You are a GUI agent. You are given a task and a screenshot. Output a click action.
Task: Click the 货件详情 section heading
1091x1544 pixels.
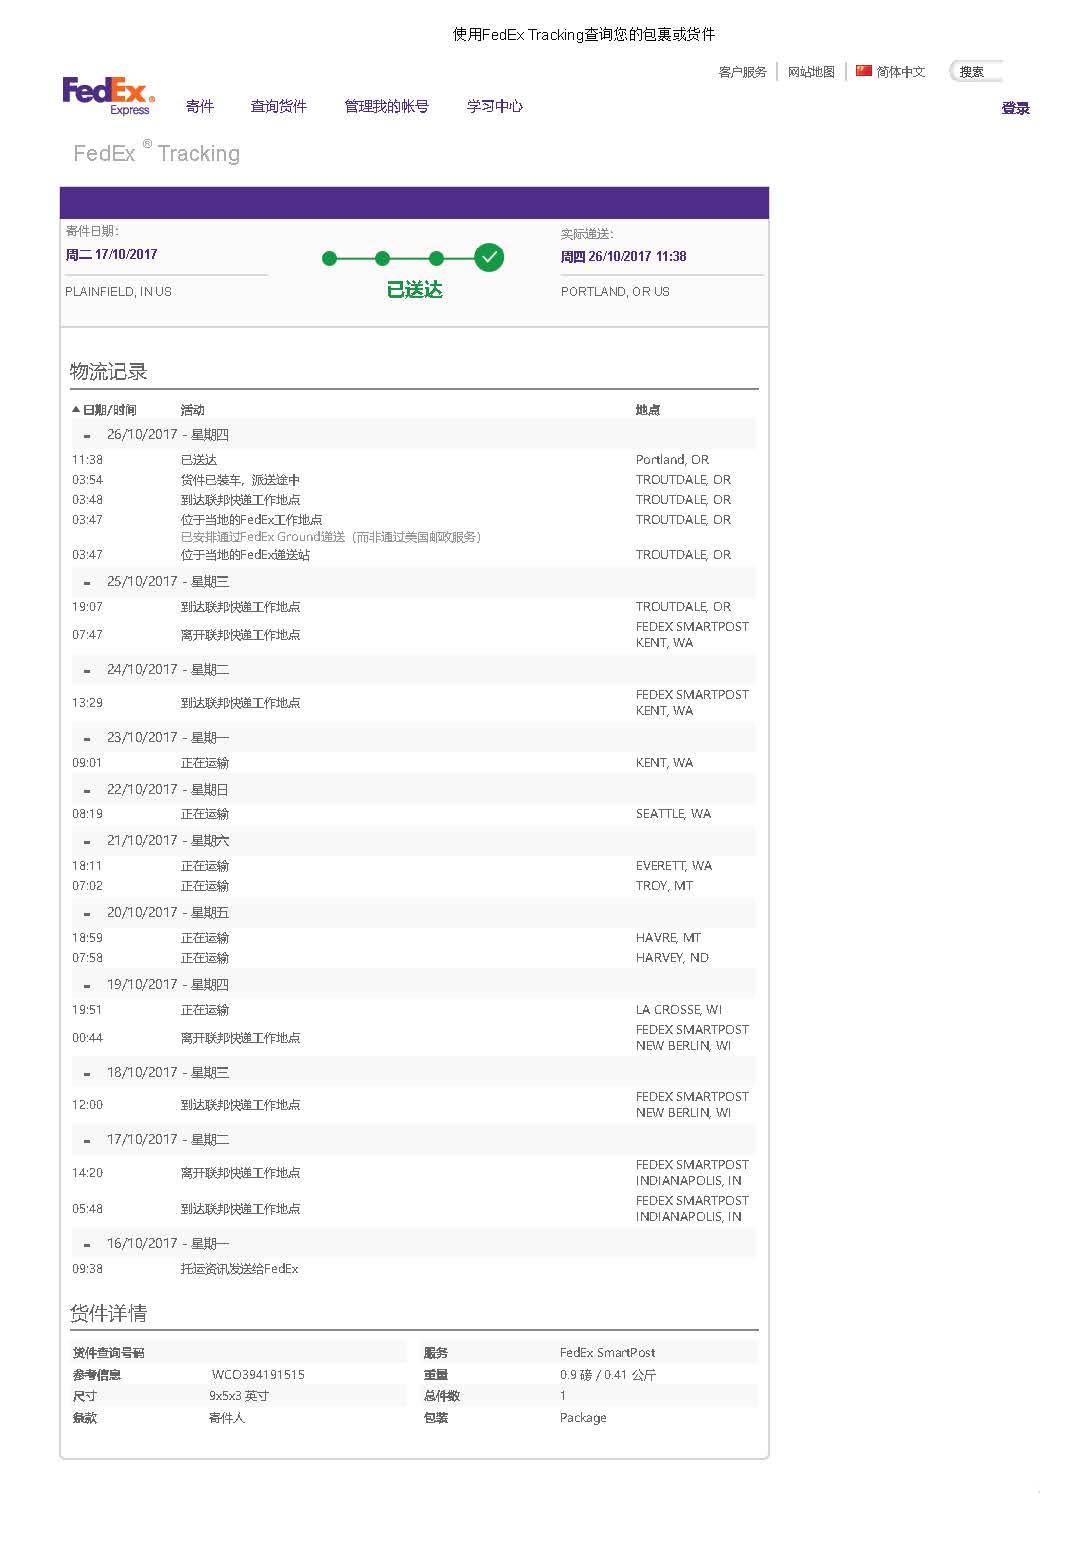pyautogui.click(x=108, y=1314)
